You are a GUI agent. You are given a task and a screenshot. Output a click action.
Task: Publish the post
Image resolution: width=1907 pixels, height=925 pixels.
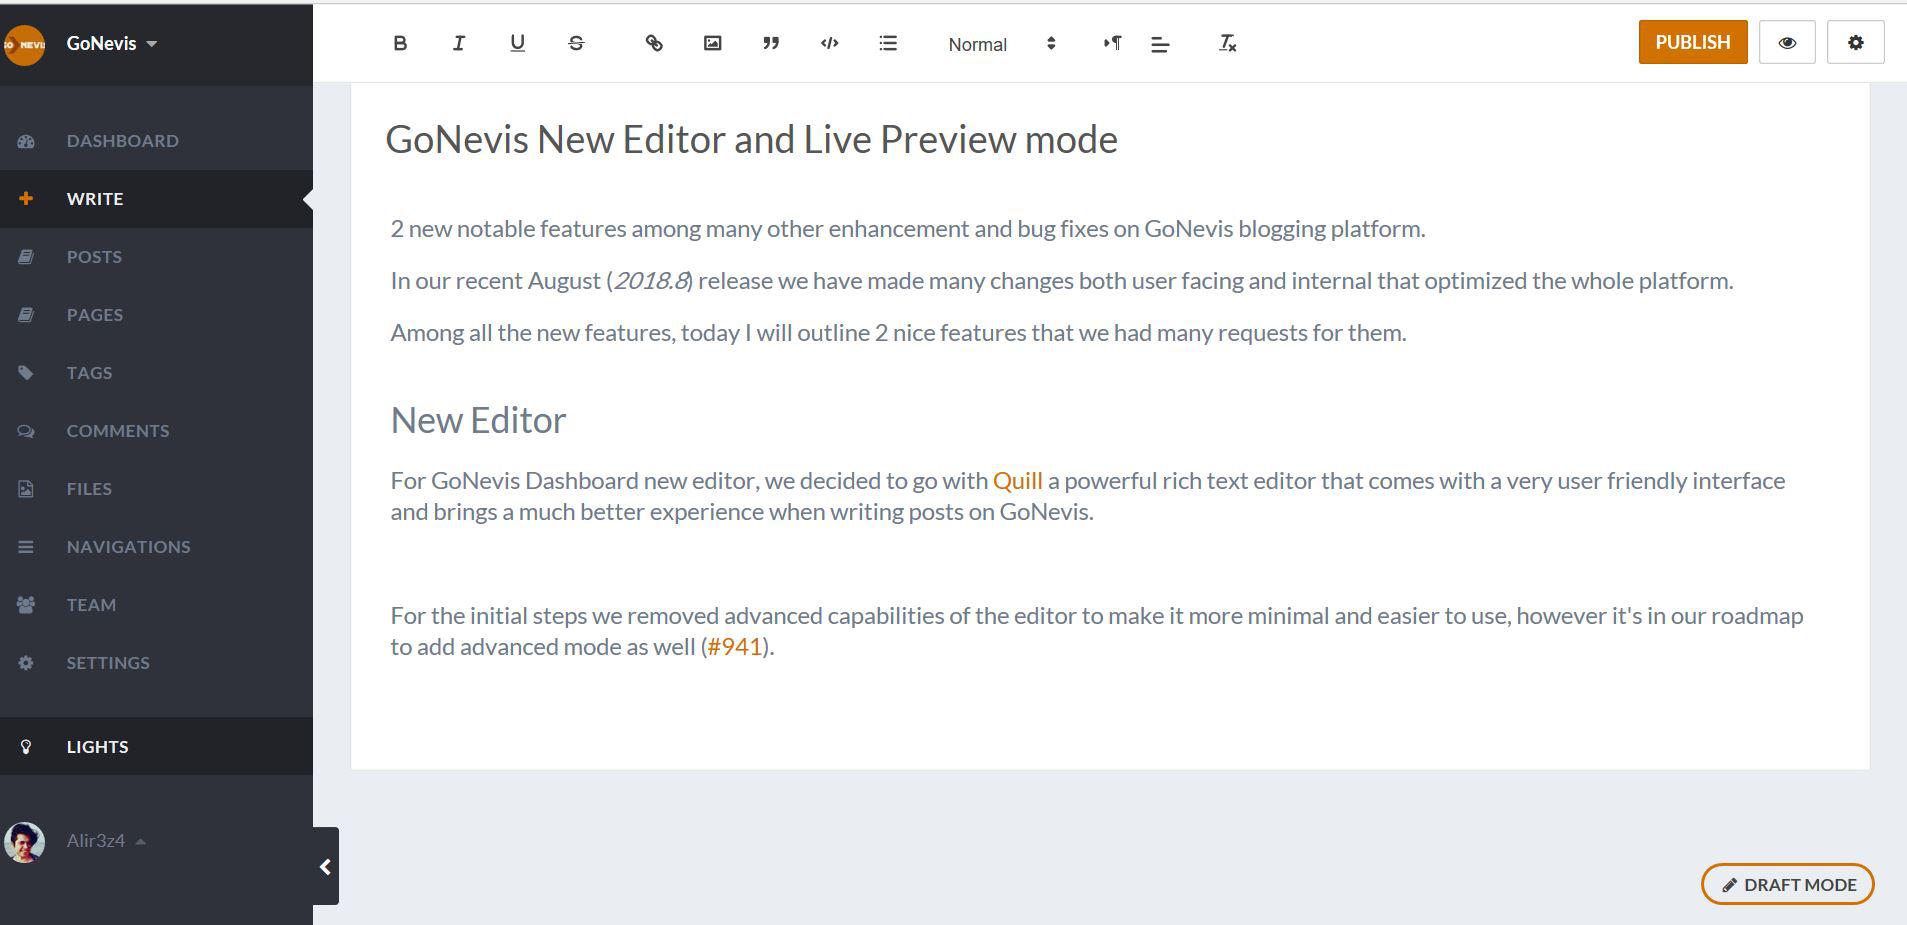click(x=1692, y=42)
